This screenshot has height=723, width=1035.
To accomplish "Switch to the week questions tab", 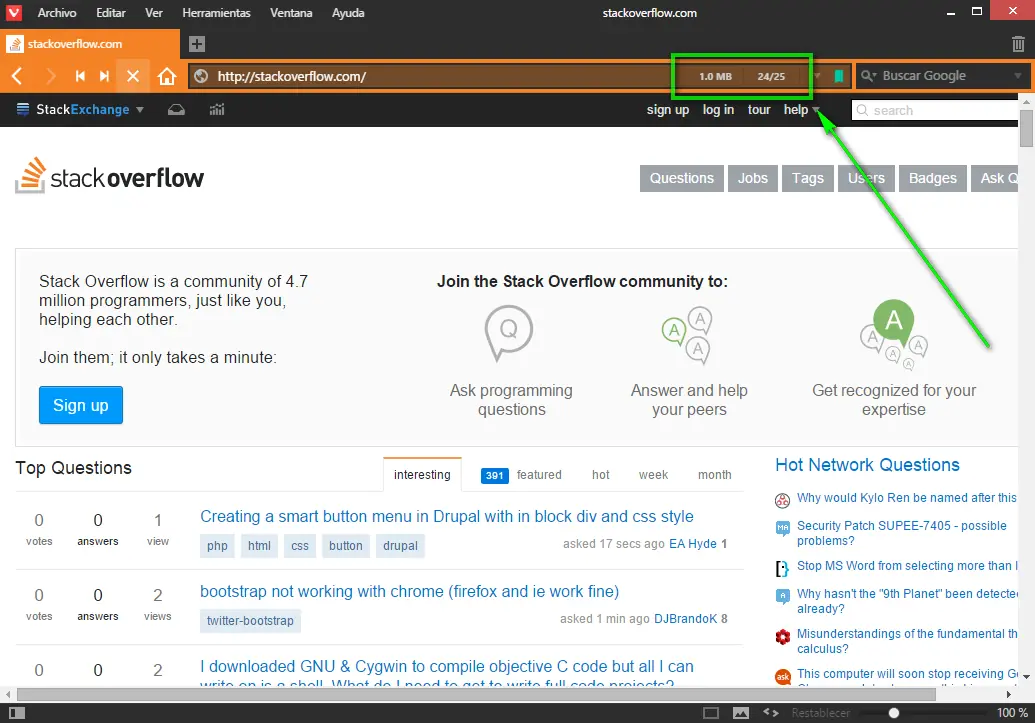I will [x=653, y=475].
